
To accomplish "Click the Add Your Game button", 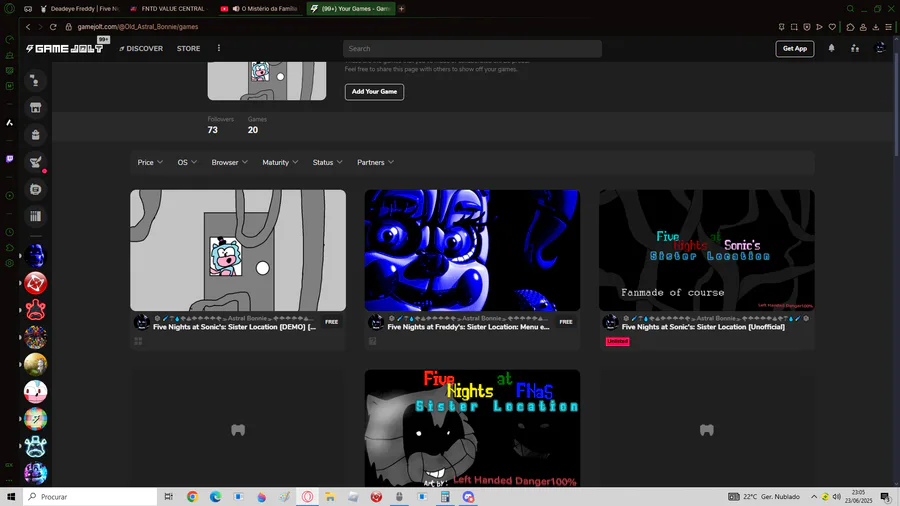I will pos(374,92).
